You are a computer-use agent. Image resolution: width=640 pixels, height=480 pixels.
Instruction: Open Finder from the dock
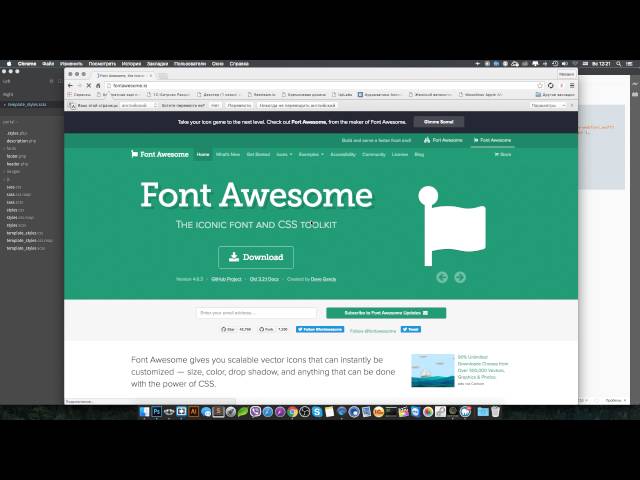pos(144,412)
